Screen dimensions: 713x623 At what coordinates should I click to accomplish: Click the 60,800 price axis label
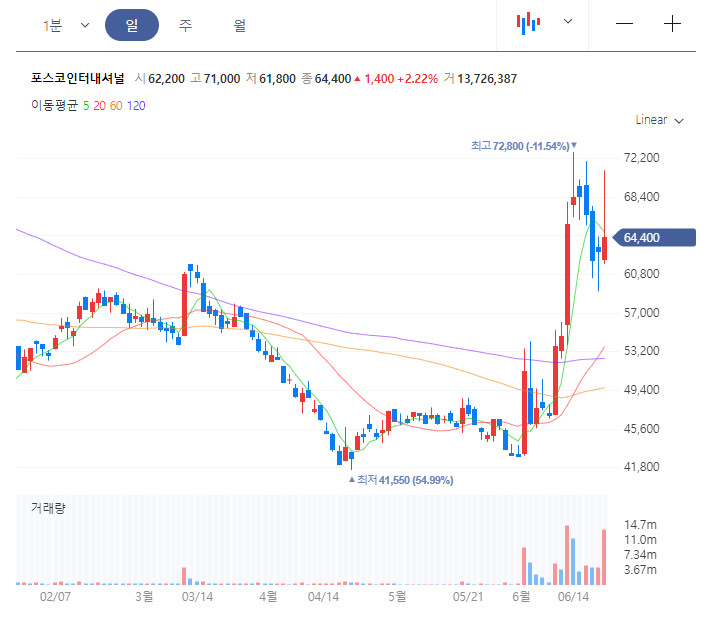pyautogui.click(x=642, y=274)
